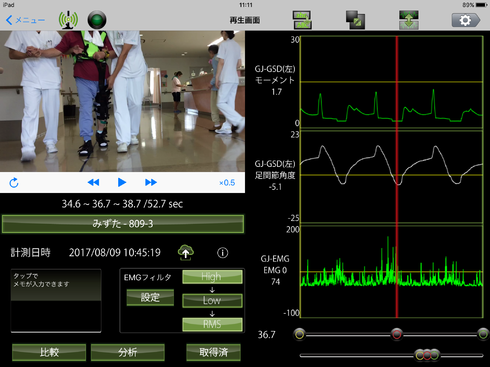Change the x0.5 playback speed
Viewport: 490px width, 367px height.
227,183
